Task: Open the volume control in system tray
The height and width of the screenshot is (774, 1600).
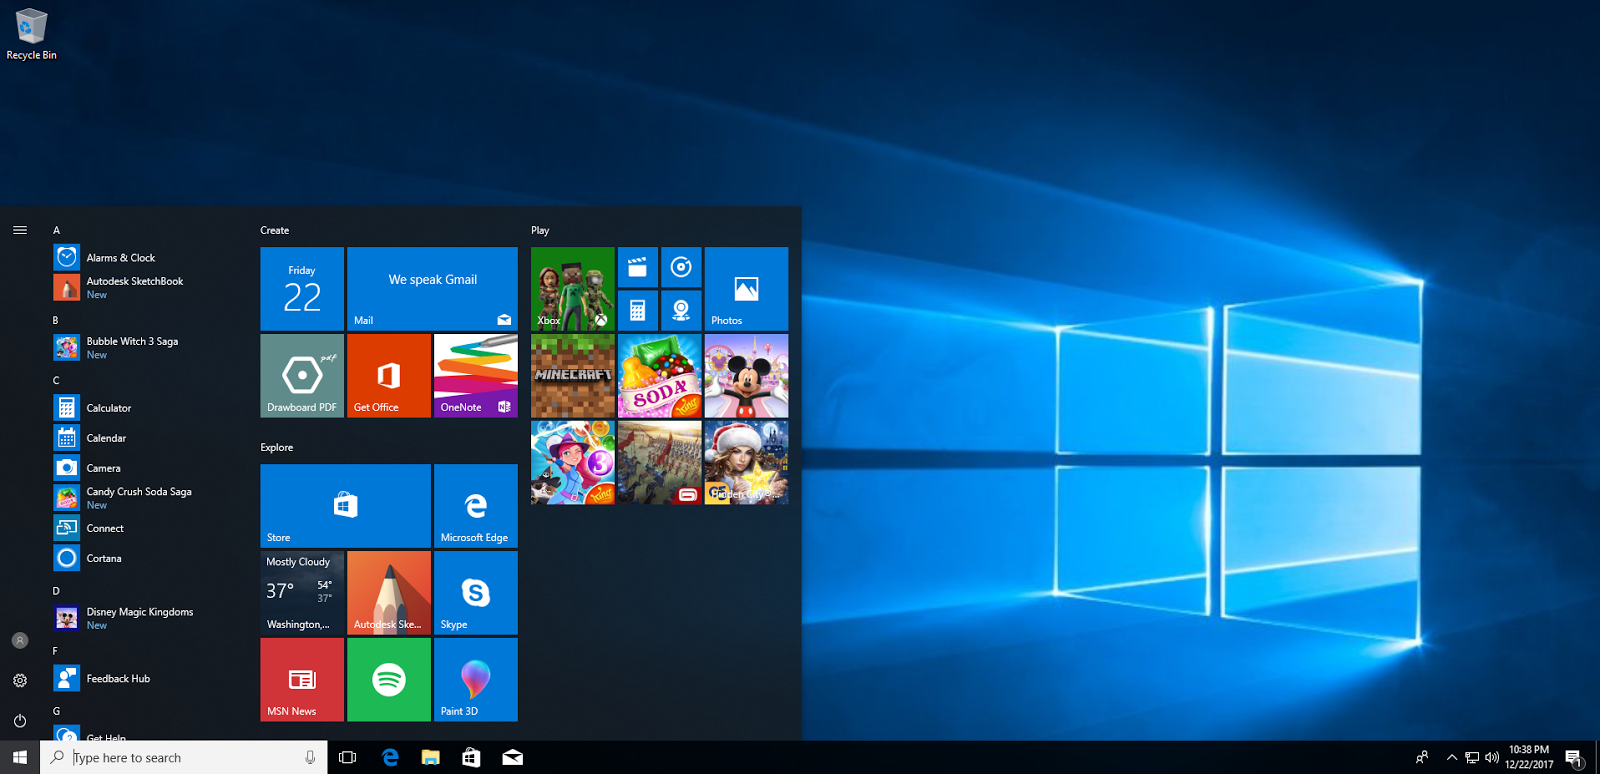Action: tap(1492, 757)
